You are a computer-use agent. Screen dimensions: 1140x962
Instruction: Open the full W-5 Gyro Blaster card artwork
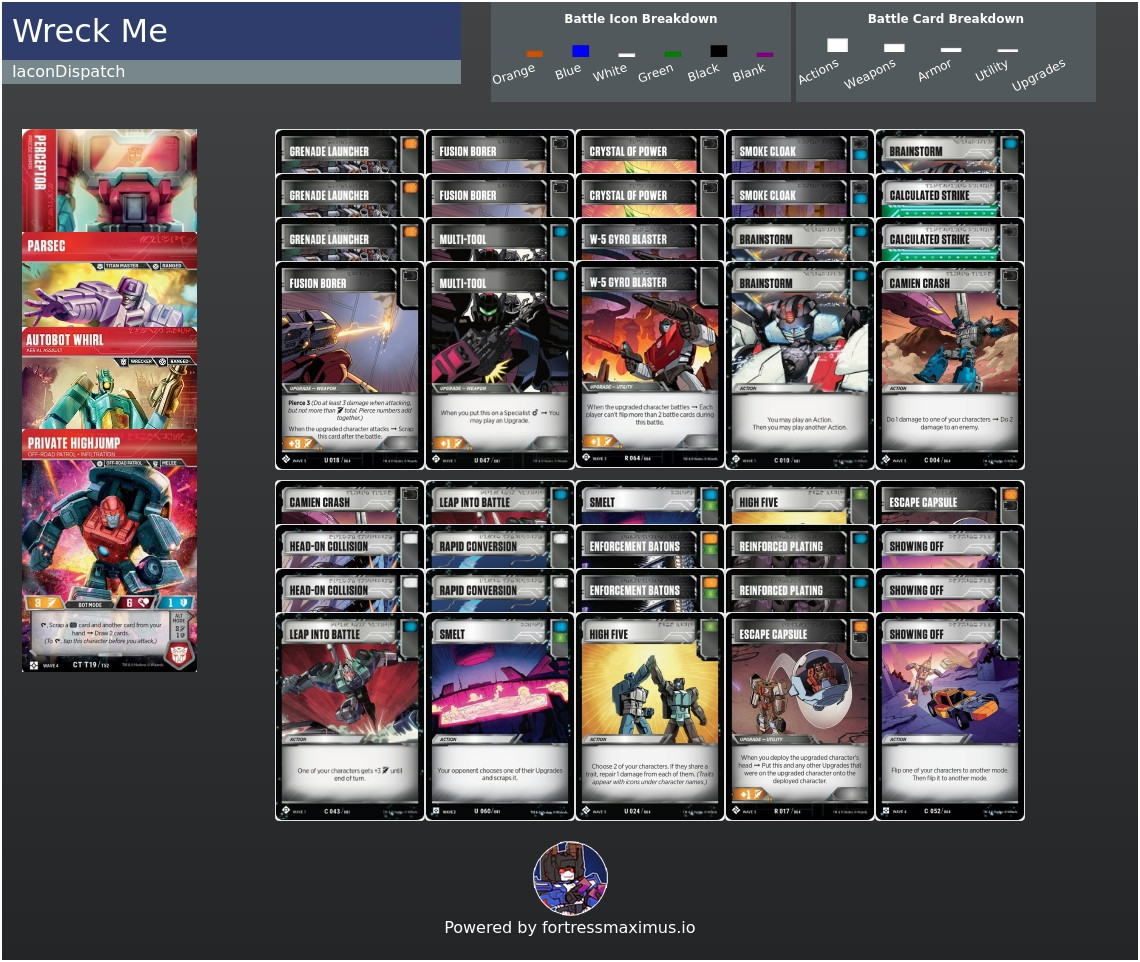coord(650,366)
